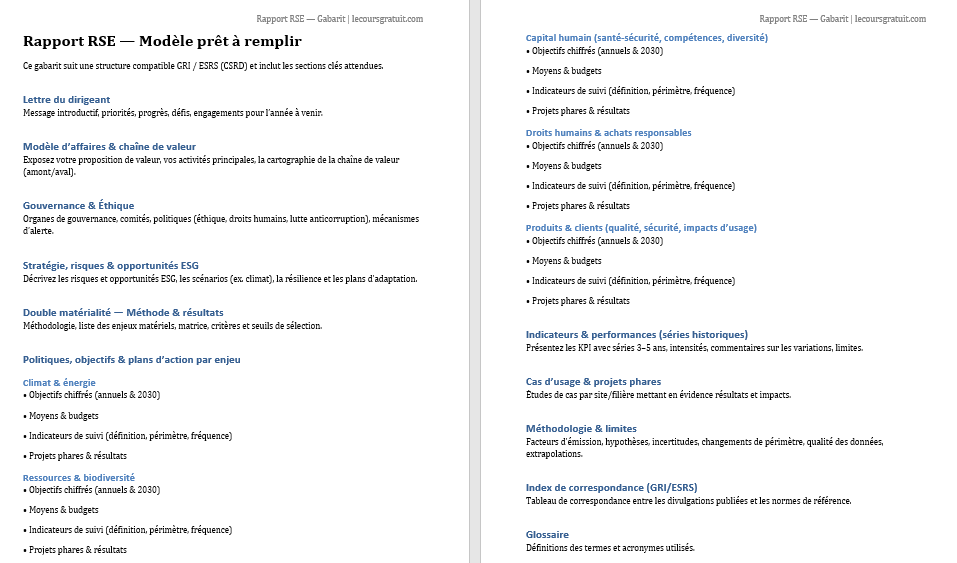Select the "Modèle d'affaires & chaîne de valeur" heading
The image size is (957, 563).
point(109,146)
